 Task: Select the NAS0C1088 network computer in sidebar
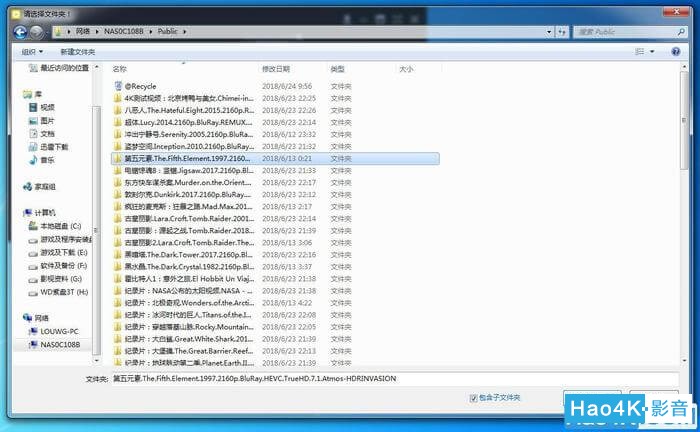click(x=60, y=345)
